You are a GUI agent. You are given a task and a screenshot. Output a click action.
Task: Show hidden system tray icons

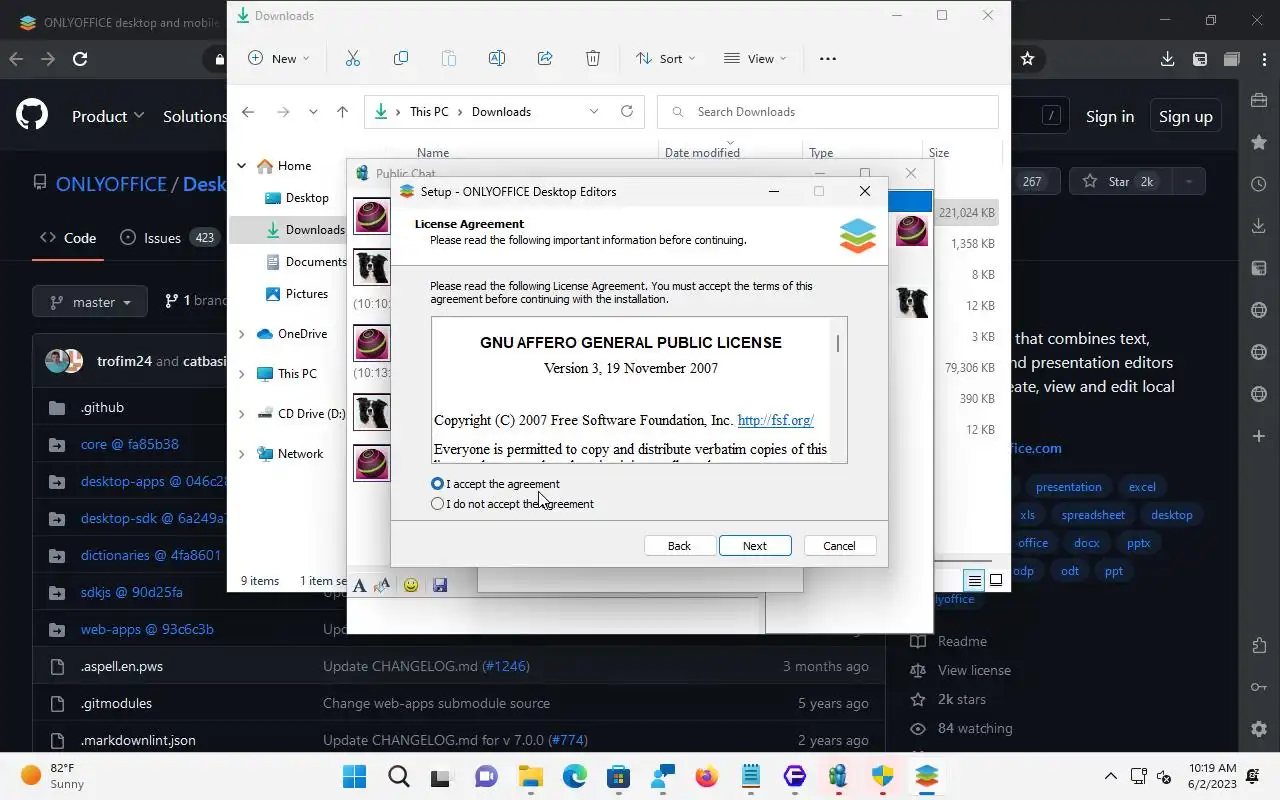tap(1110, 776)
